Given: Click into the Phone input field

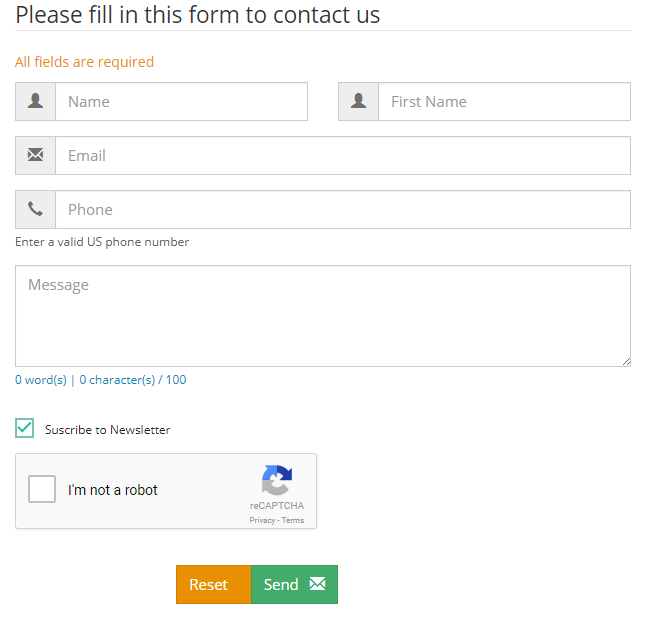Looking at the screenshot, I should [x=342, y=209].
